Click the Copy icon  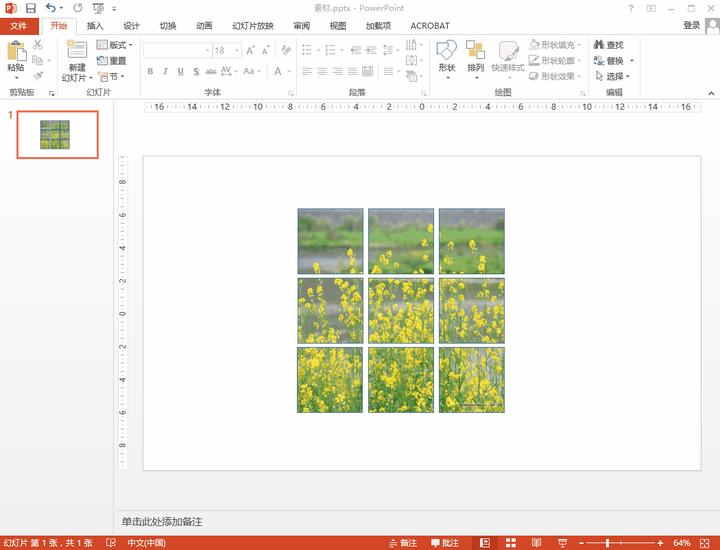pos(38,60)
